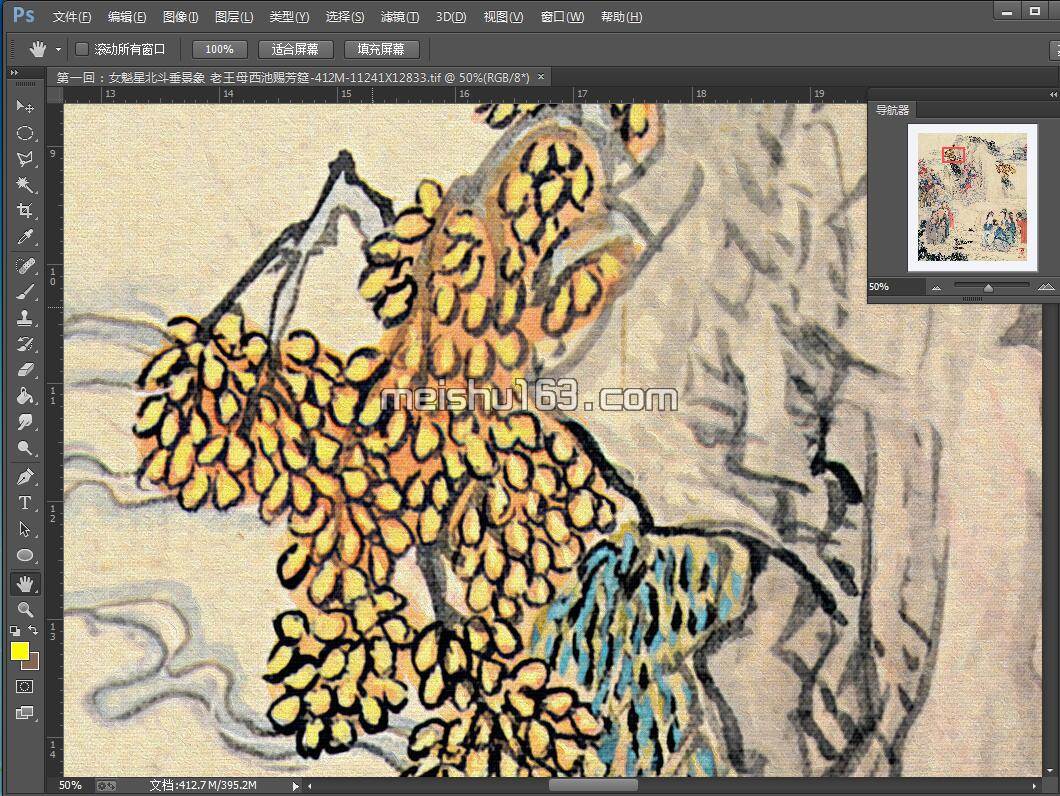
Task: Click the Hand tool icon in options bar
Action: [38, 49]
